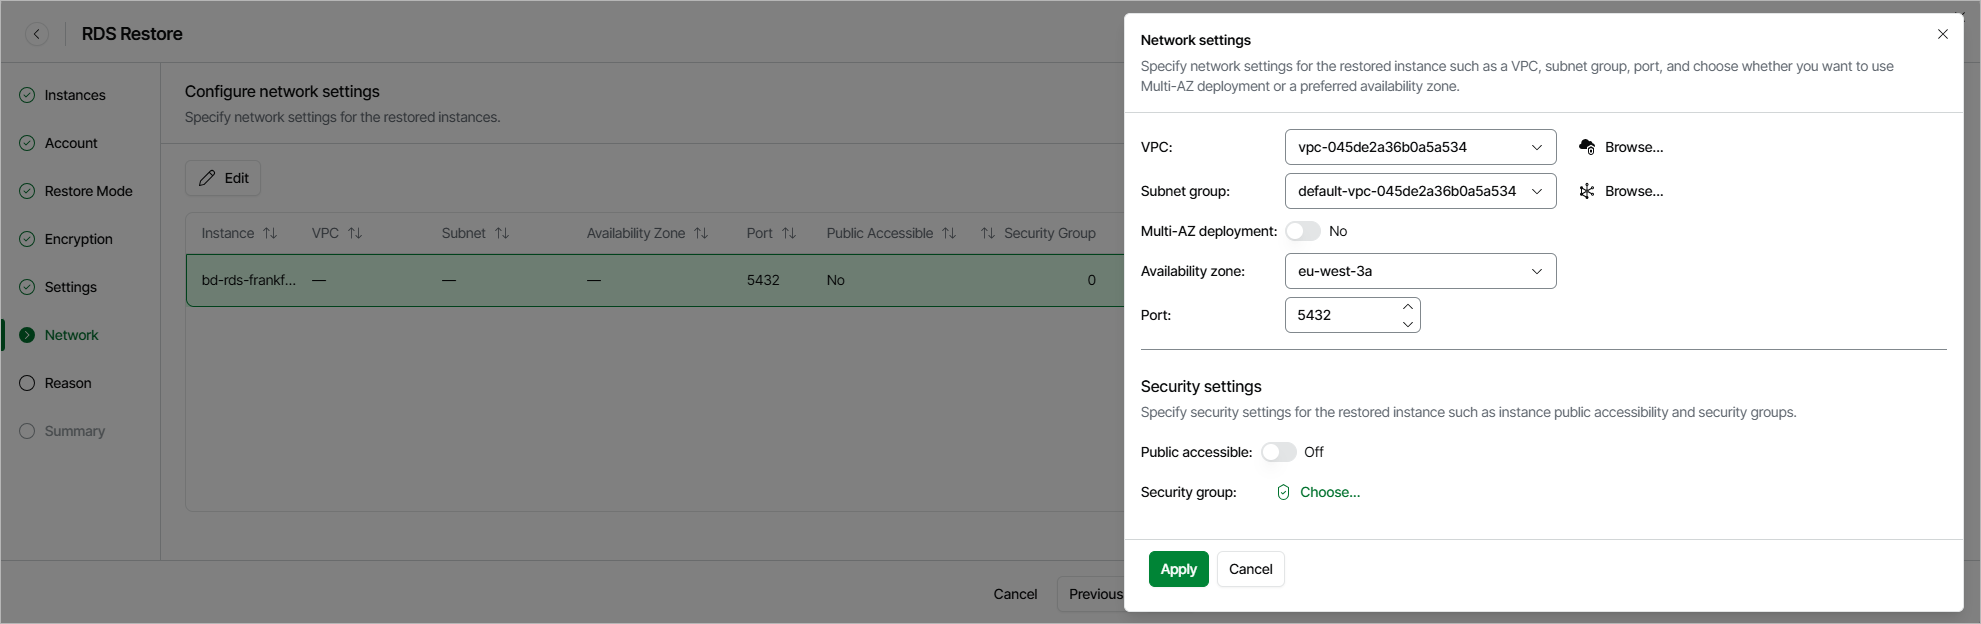Click the Subnet group browse icon
The image size is (1981, 624).
[x=1587, y=191]
